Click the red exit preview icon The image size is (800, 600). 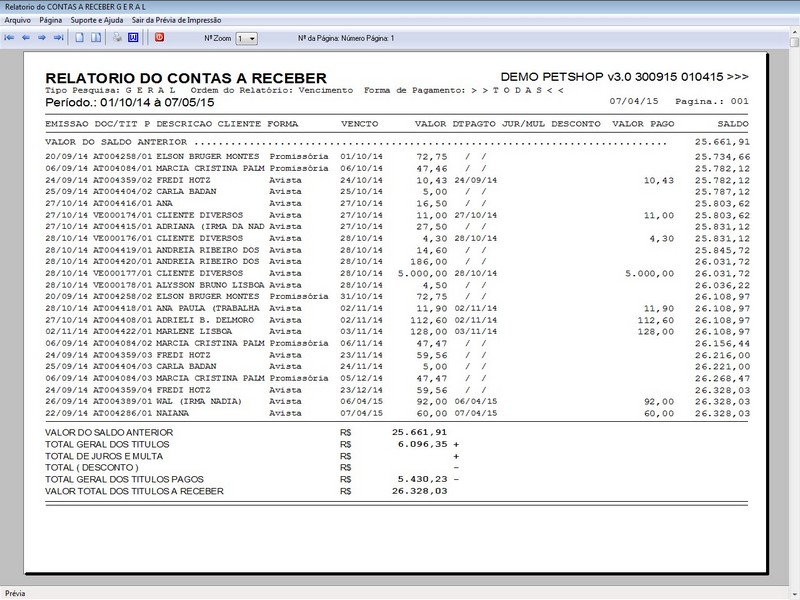[x=159, y=38]
